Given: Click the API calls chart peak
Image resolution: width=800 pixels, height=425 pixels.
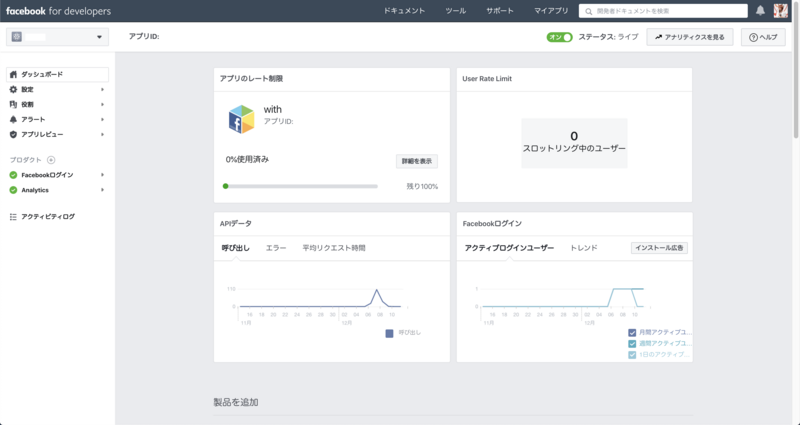Looking at the screenshot, I should (377, 290).
